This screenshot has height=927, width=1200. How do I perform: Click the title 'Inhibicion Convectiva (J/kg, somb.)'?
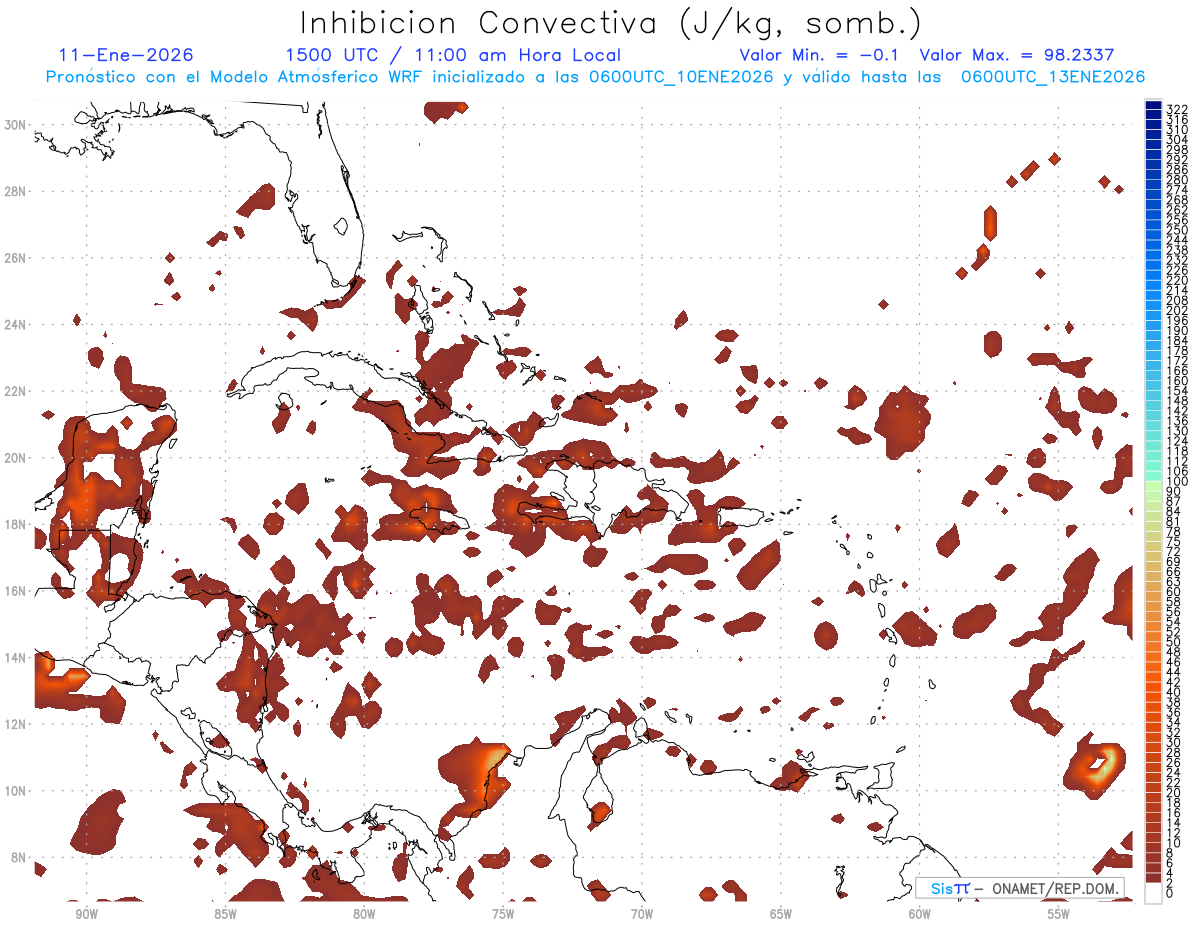(x=611, y=23)
